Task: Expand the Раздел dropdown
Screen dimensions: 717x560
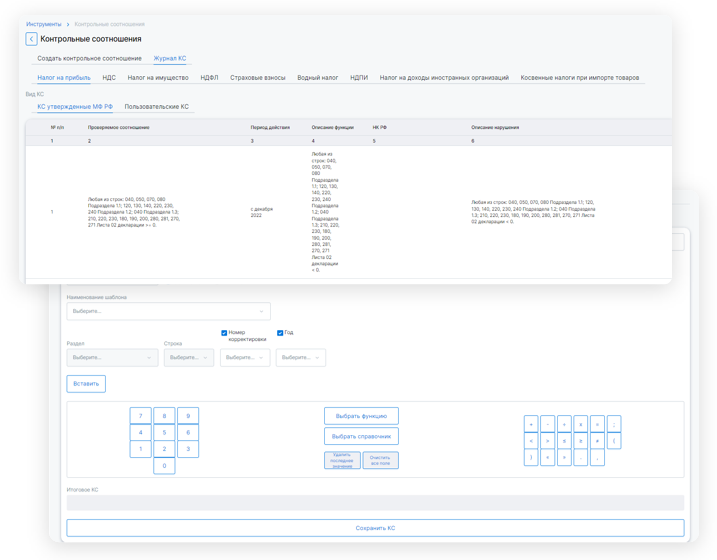Action: (x=112, y=357)
